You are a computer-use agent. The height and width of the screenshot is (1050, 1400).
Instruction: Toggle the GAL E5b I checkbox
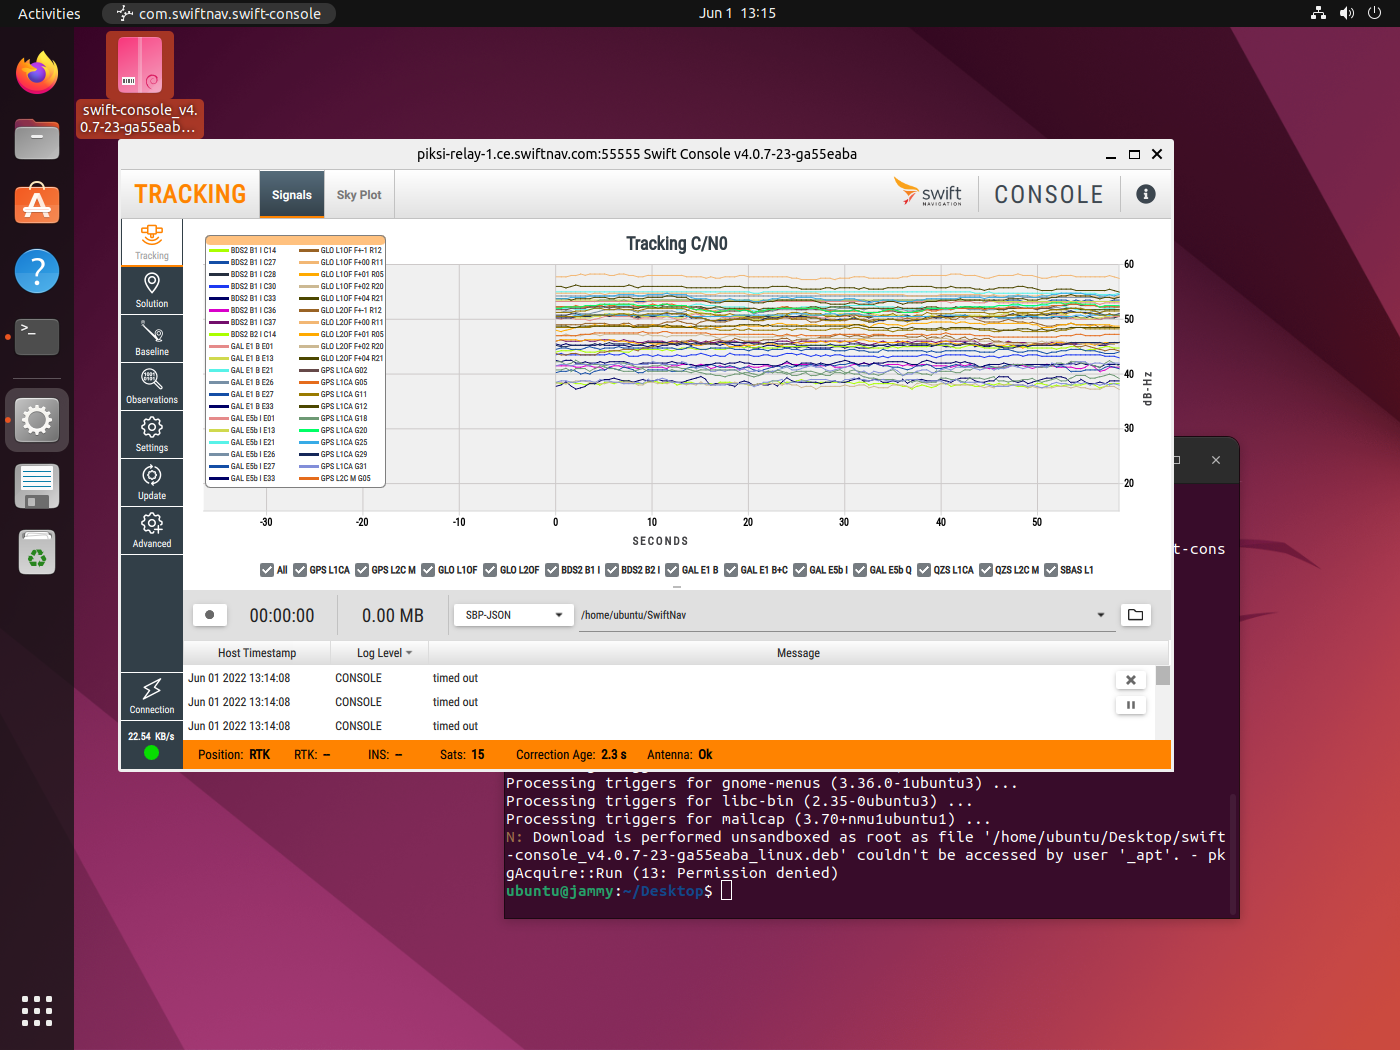click(800, 570)
